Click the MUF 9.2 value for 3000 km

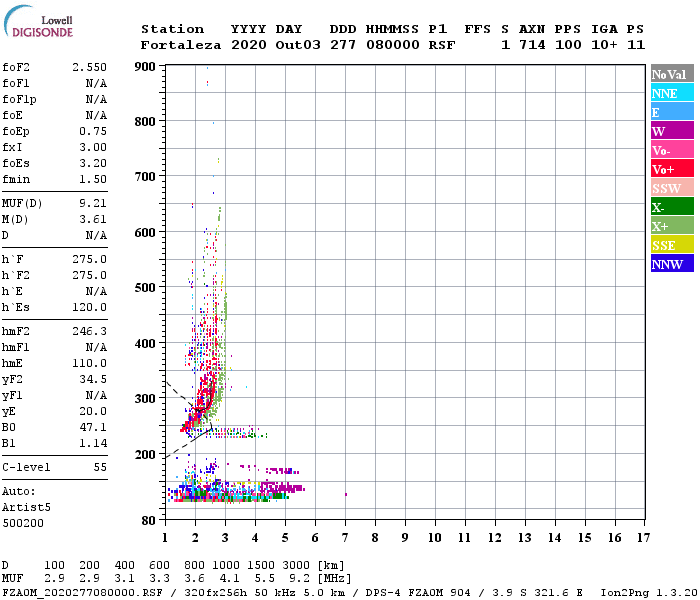(299, 579)
